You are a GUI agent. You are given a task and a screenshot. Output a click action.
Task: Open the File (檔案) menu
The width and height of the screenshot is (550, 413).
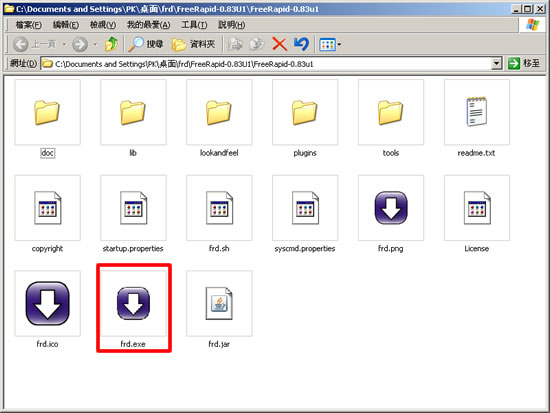pyautogui.click(x=29, y=25)
